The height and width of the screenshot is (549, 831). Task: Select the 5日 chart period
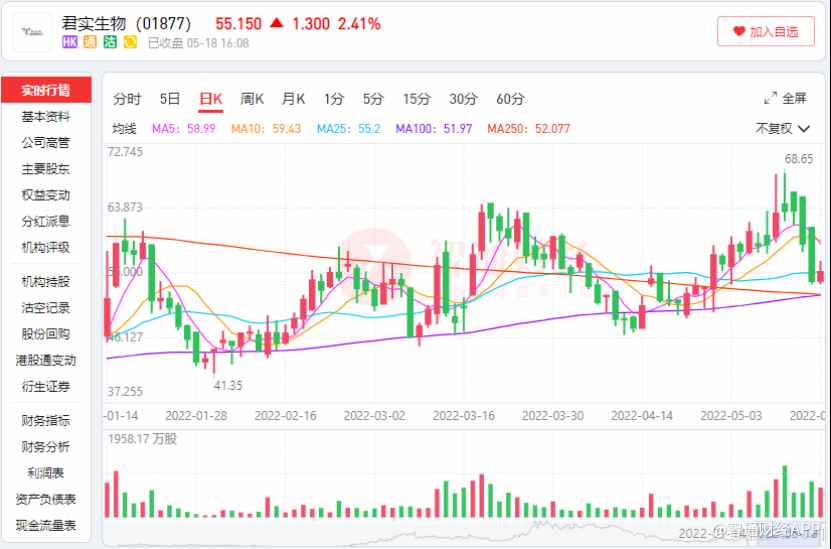click(170, 98)
